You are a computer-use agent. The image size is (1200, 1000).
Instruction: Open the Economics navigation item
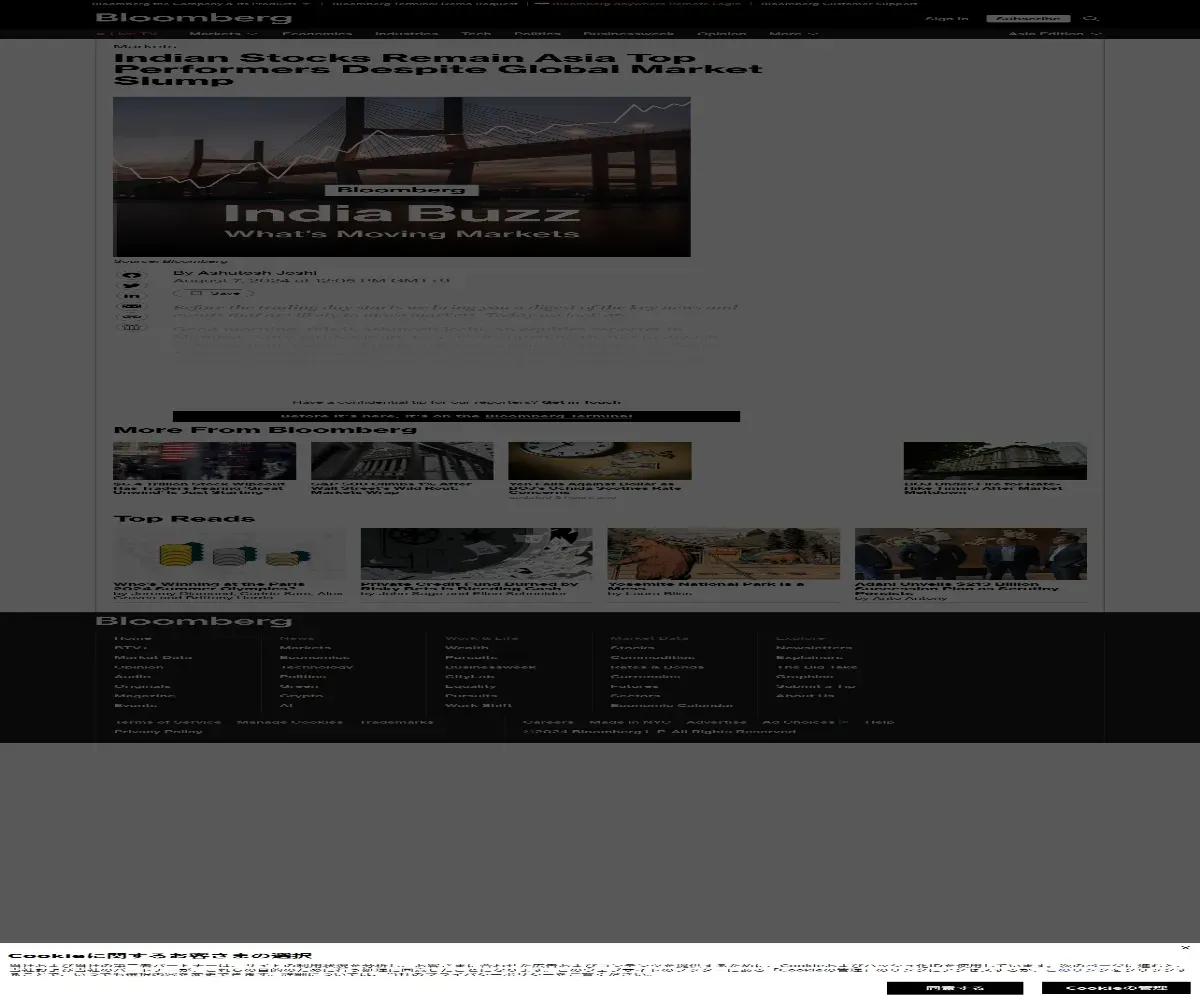317,34
